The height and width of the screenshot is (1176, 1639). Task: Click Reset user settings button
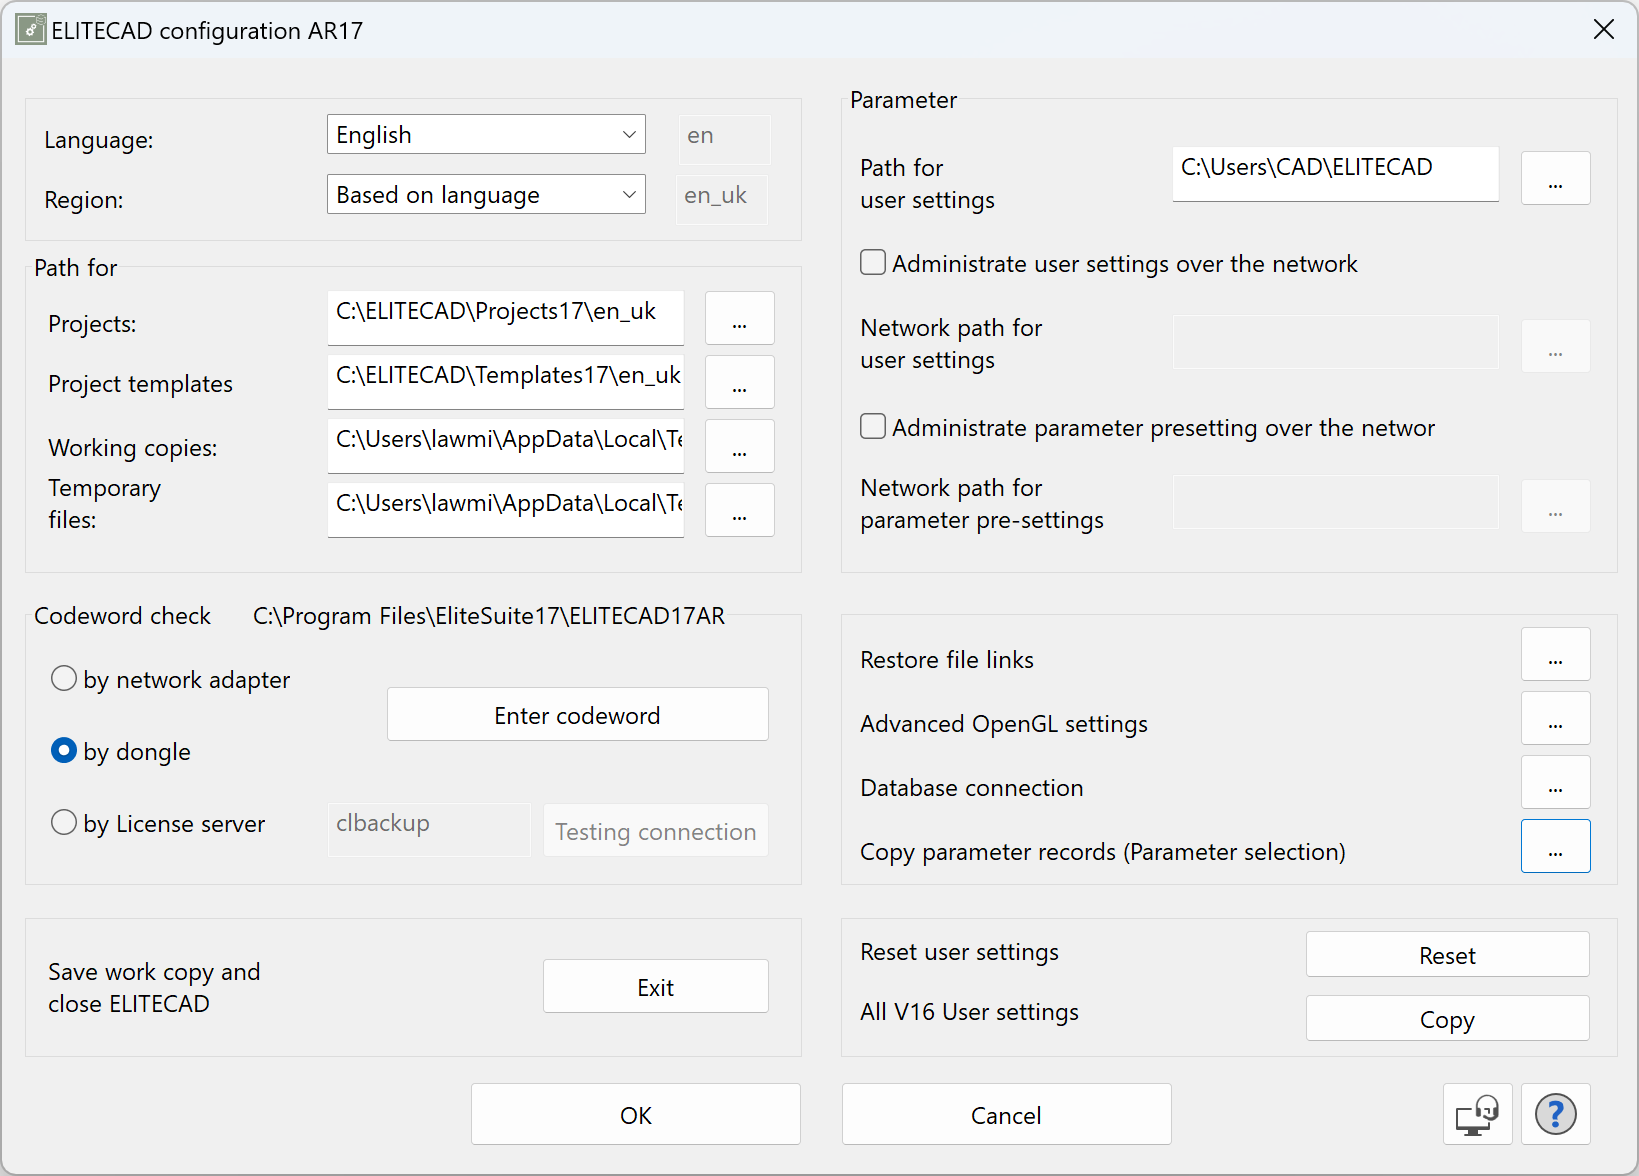[1447, 954]
